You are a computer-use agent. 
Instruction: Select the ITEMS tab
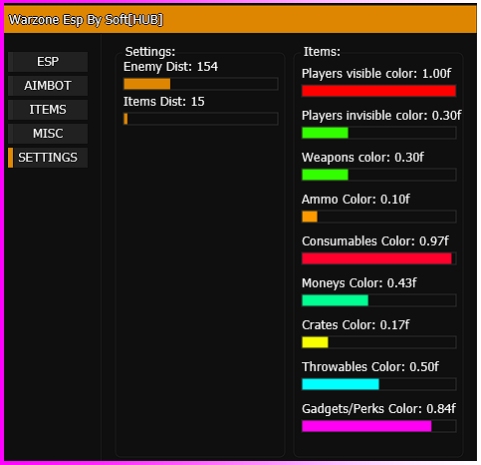48,110
